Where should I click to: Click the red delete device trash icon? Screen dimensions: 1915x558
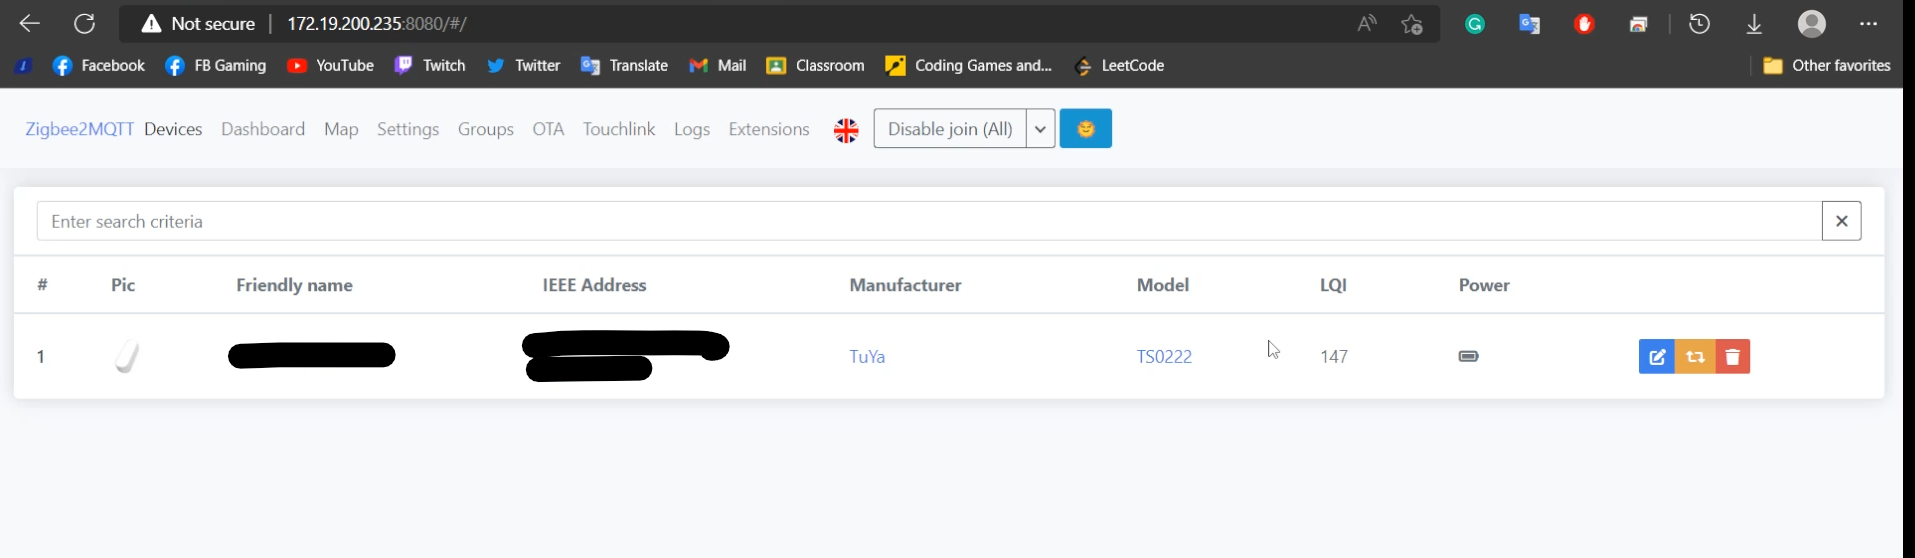point(1733,357)
